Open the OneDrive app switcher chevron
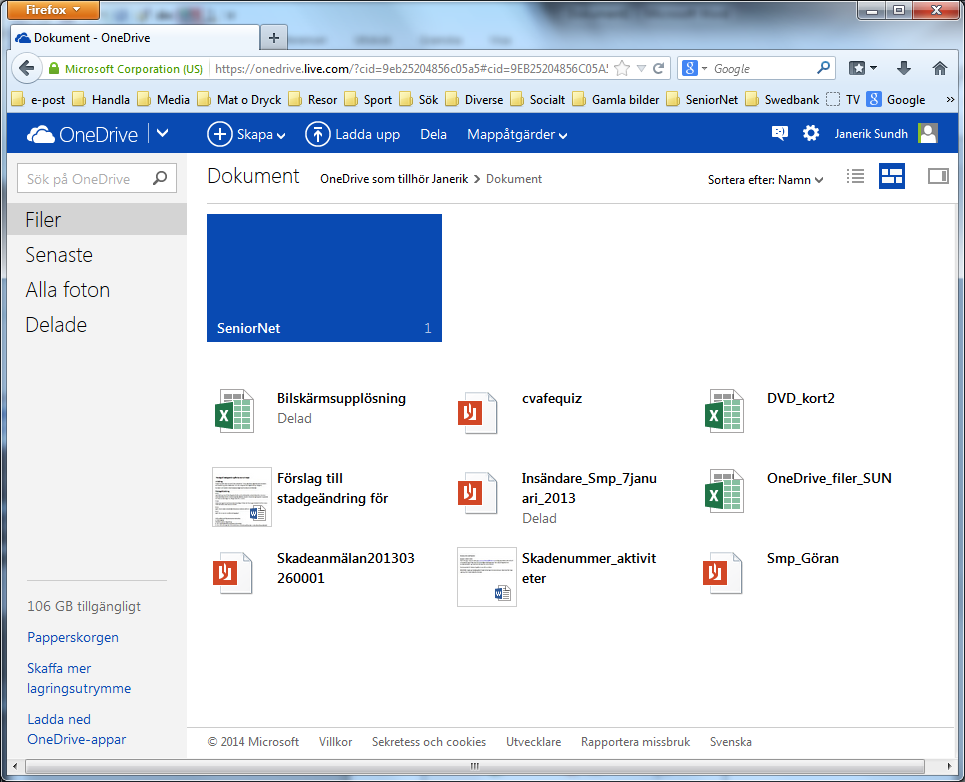This screenshot has height=782, width=965. pos(162,133)
